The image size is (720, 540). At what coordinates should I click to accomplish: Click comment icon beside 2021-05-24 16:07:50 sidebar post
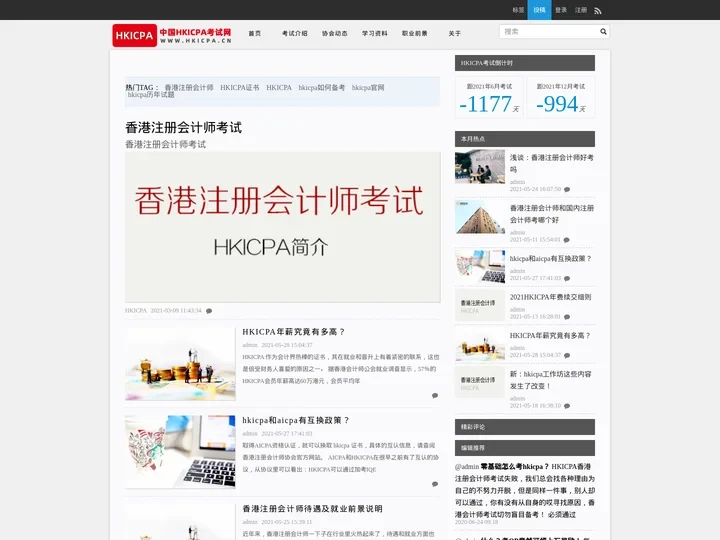[567, 189]
